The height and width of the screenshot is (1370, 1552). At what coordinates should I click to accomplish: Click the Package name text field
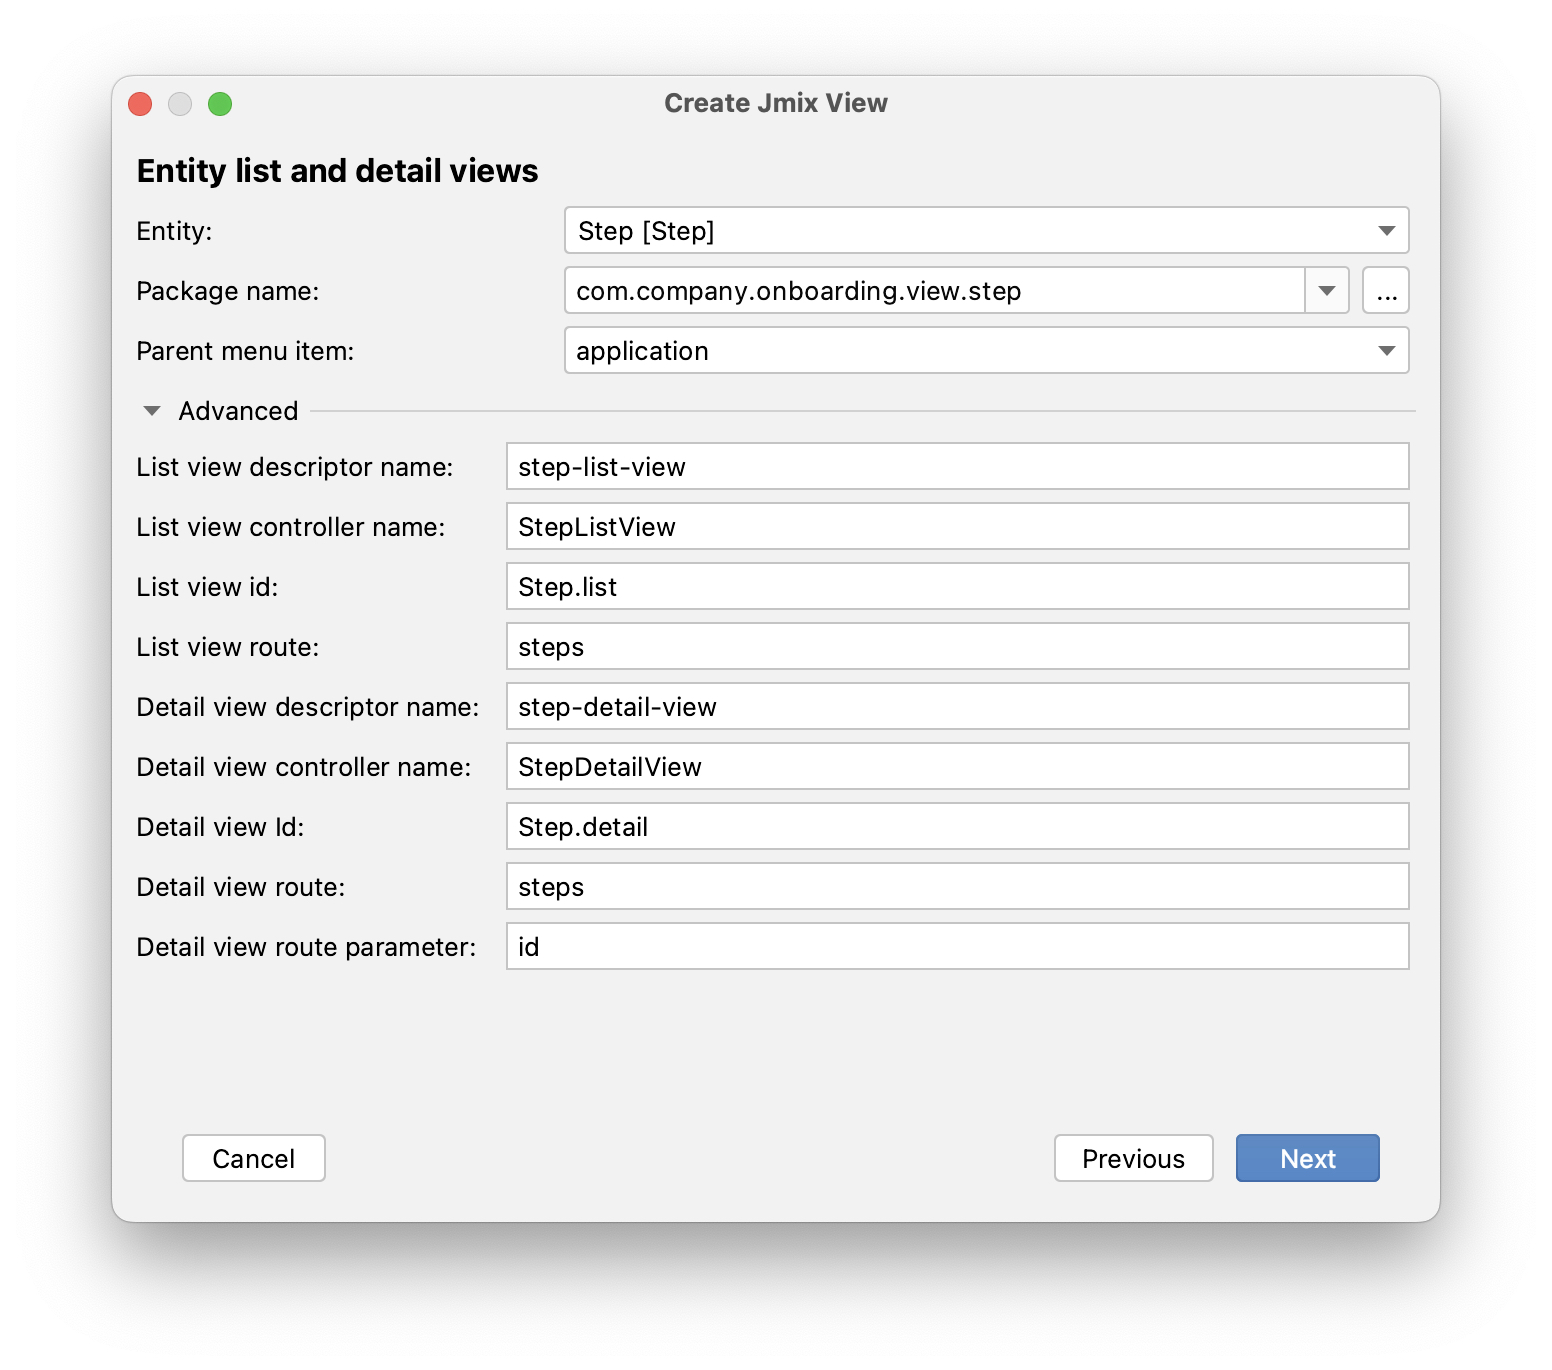click(x=935, y=291)
